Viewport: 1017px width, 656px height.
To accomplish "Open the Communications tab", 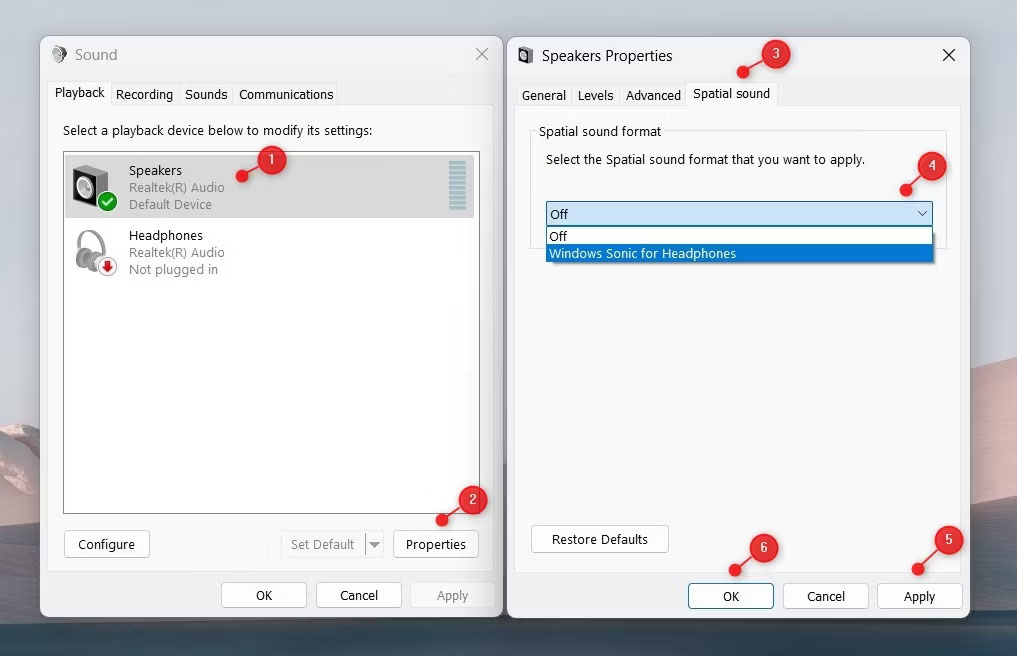I will [x=286, y=95].
